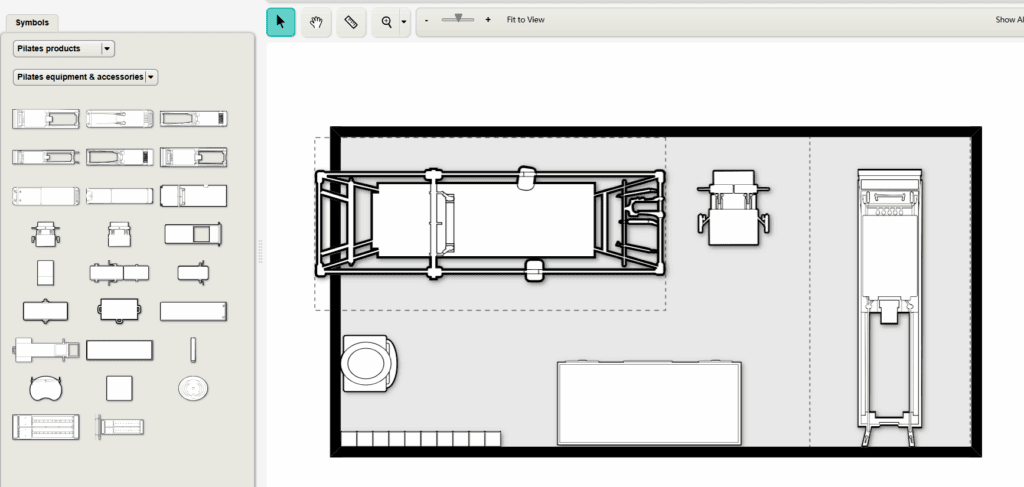Open the zoom tool dropdown arrow
The width and height of the screenshot is (1024, 487).
coord(404,21)
